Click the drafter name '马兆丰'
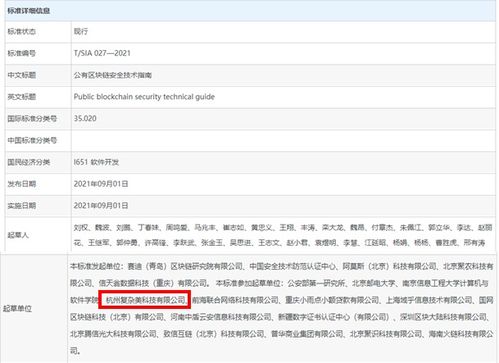 pyautogui.click(x=205, y=228)
